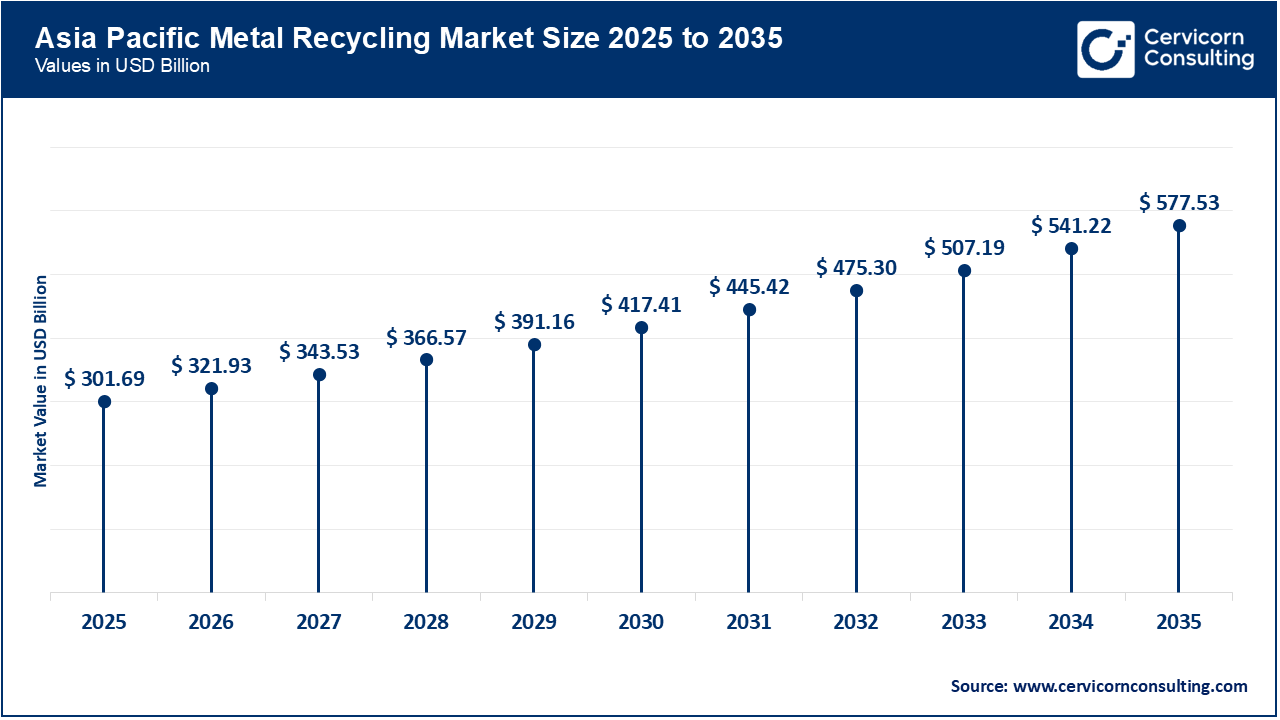Select the 2035 data point marker

coord(1178,225)
